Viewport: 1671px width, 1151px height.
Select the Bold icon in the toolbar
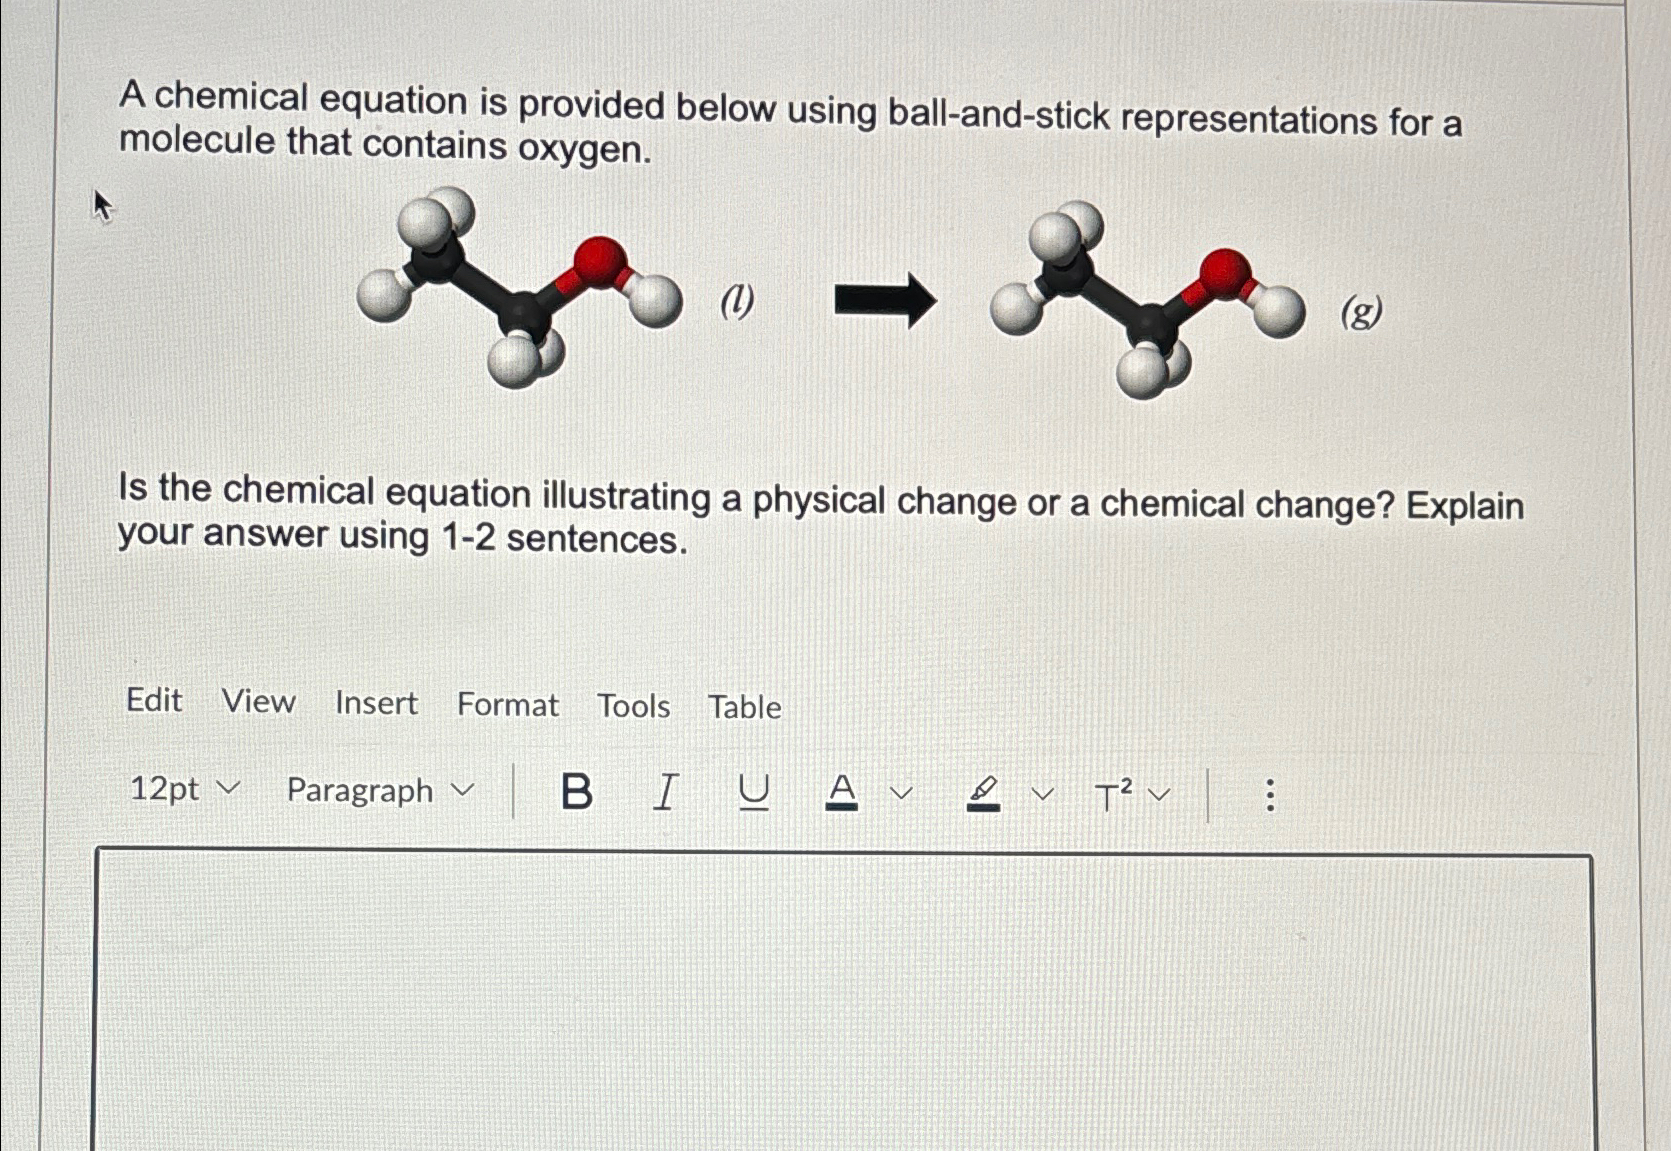point(577,792)
